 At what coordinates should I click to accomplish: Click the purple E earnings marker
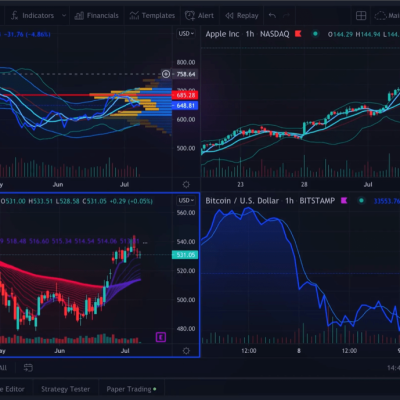click(x=161, y=337)
